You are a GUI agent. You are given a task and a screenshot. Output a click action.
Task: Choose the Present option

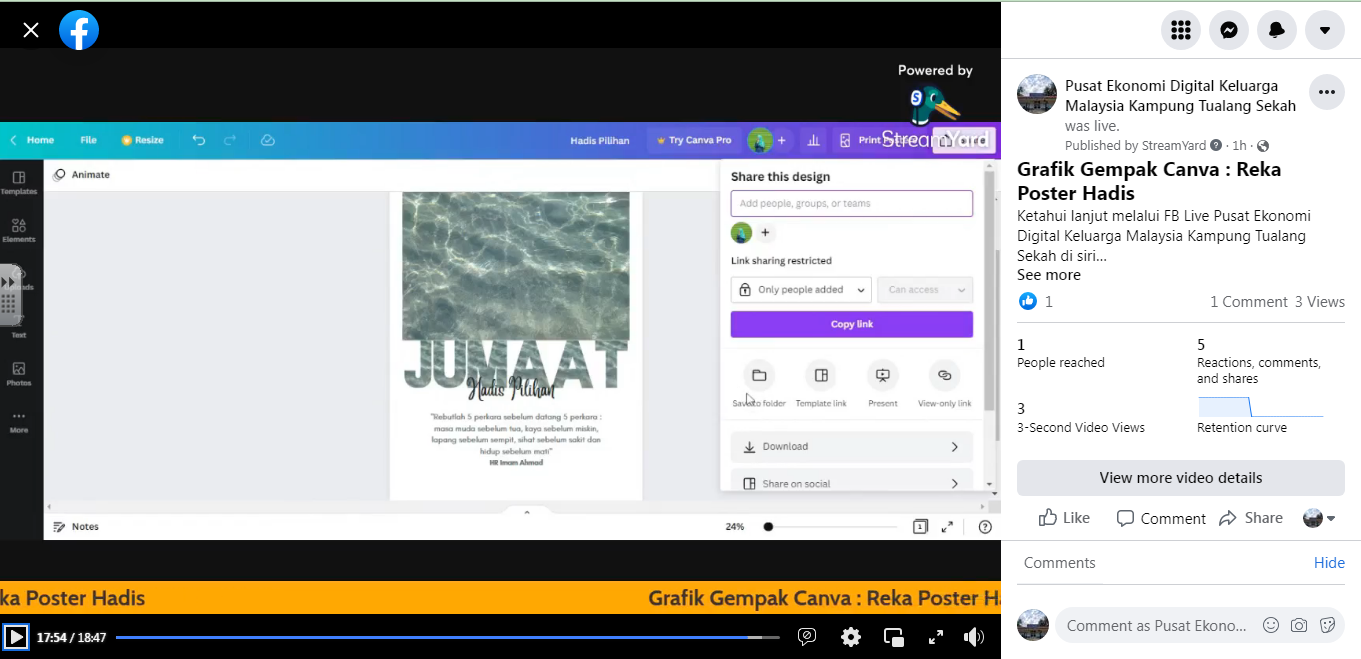click(x=882, y=384)
